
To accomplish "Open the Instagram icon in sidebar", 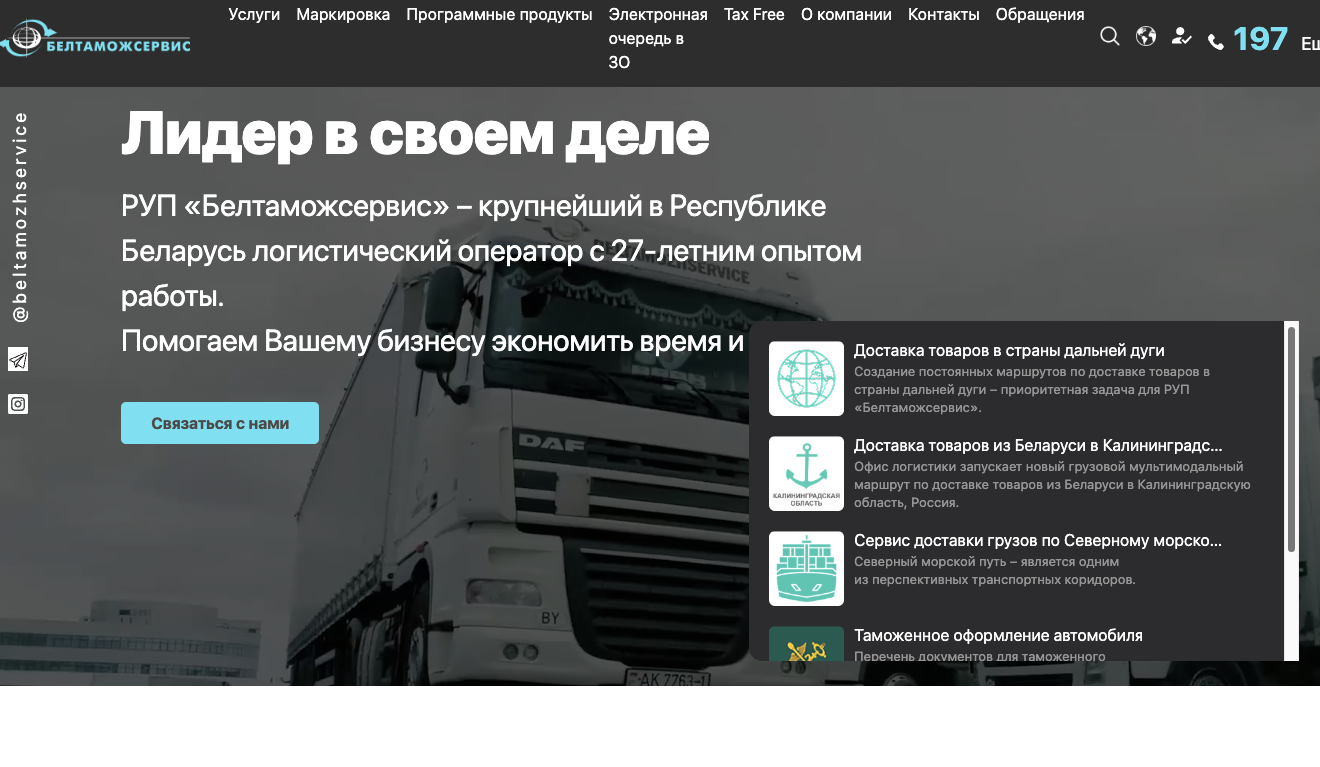I will [x=18, y=404].
